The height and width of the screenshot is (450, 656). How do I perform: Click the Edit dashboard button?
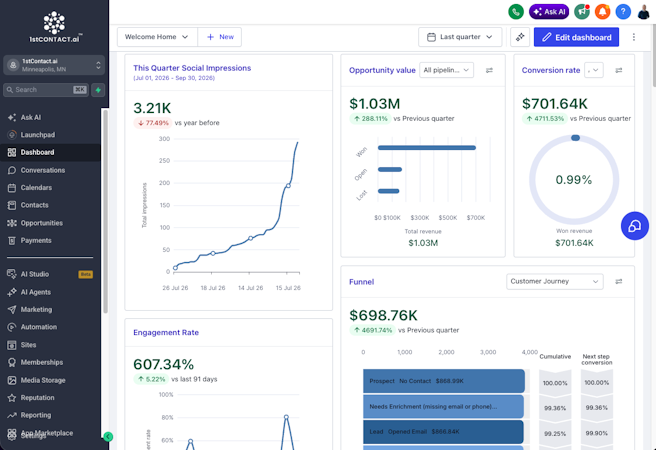pyautogui.click(x=576, y=37)
